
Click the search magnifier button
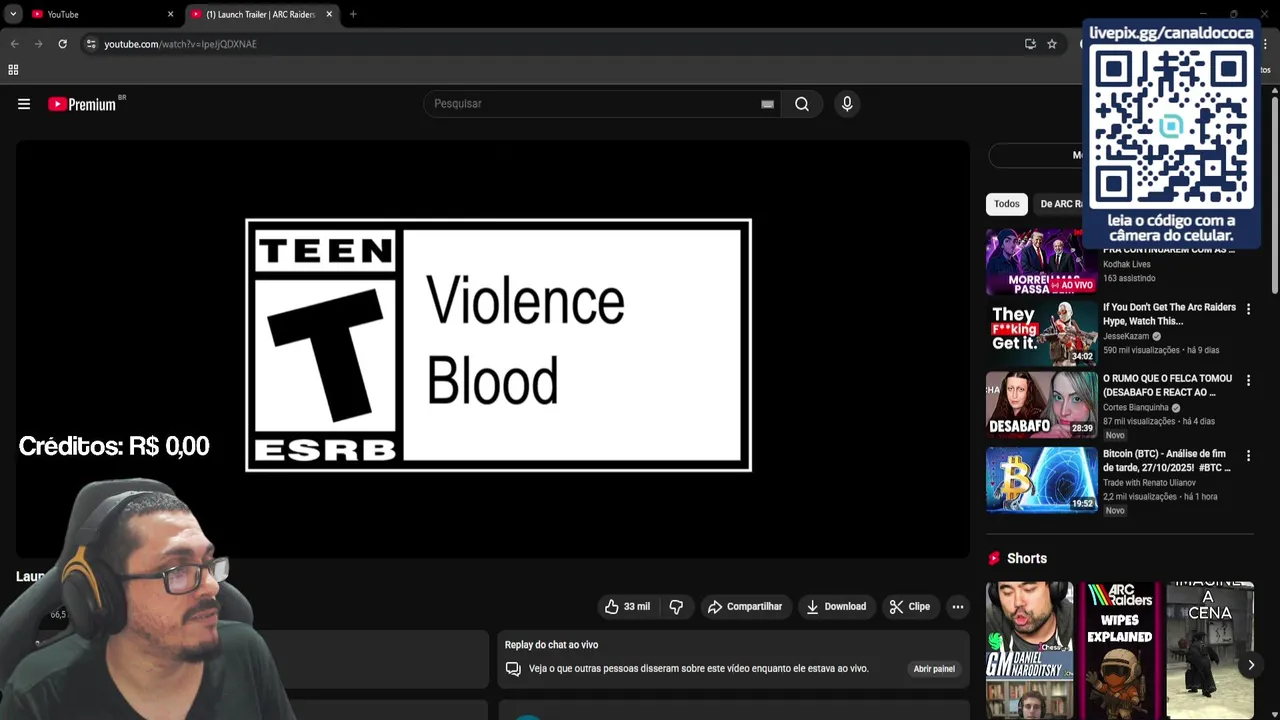point(802,104)
